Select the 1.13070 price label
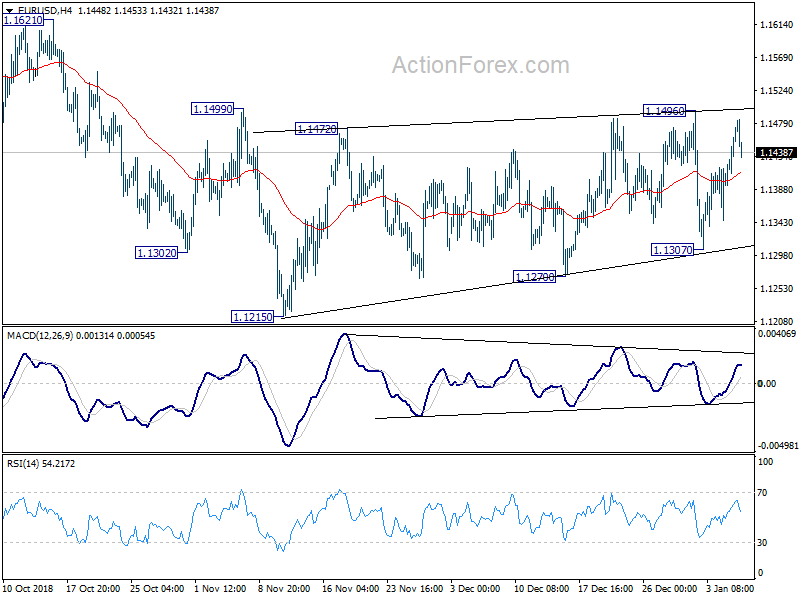The image size is (800, 600). tap(673, 249)
